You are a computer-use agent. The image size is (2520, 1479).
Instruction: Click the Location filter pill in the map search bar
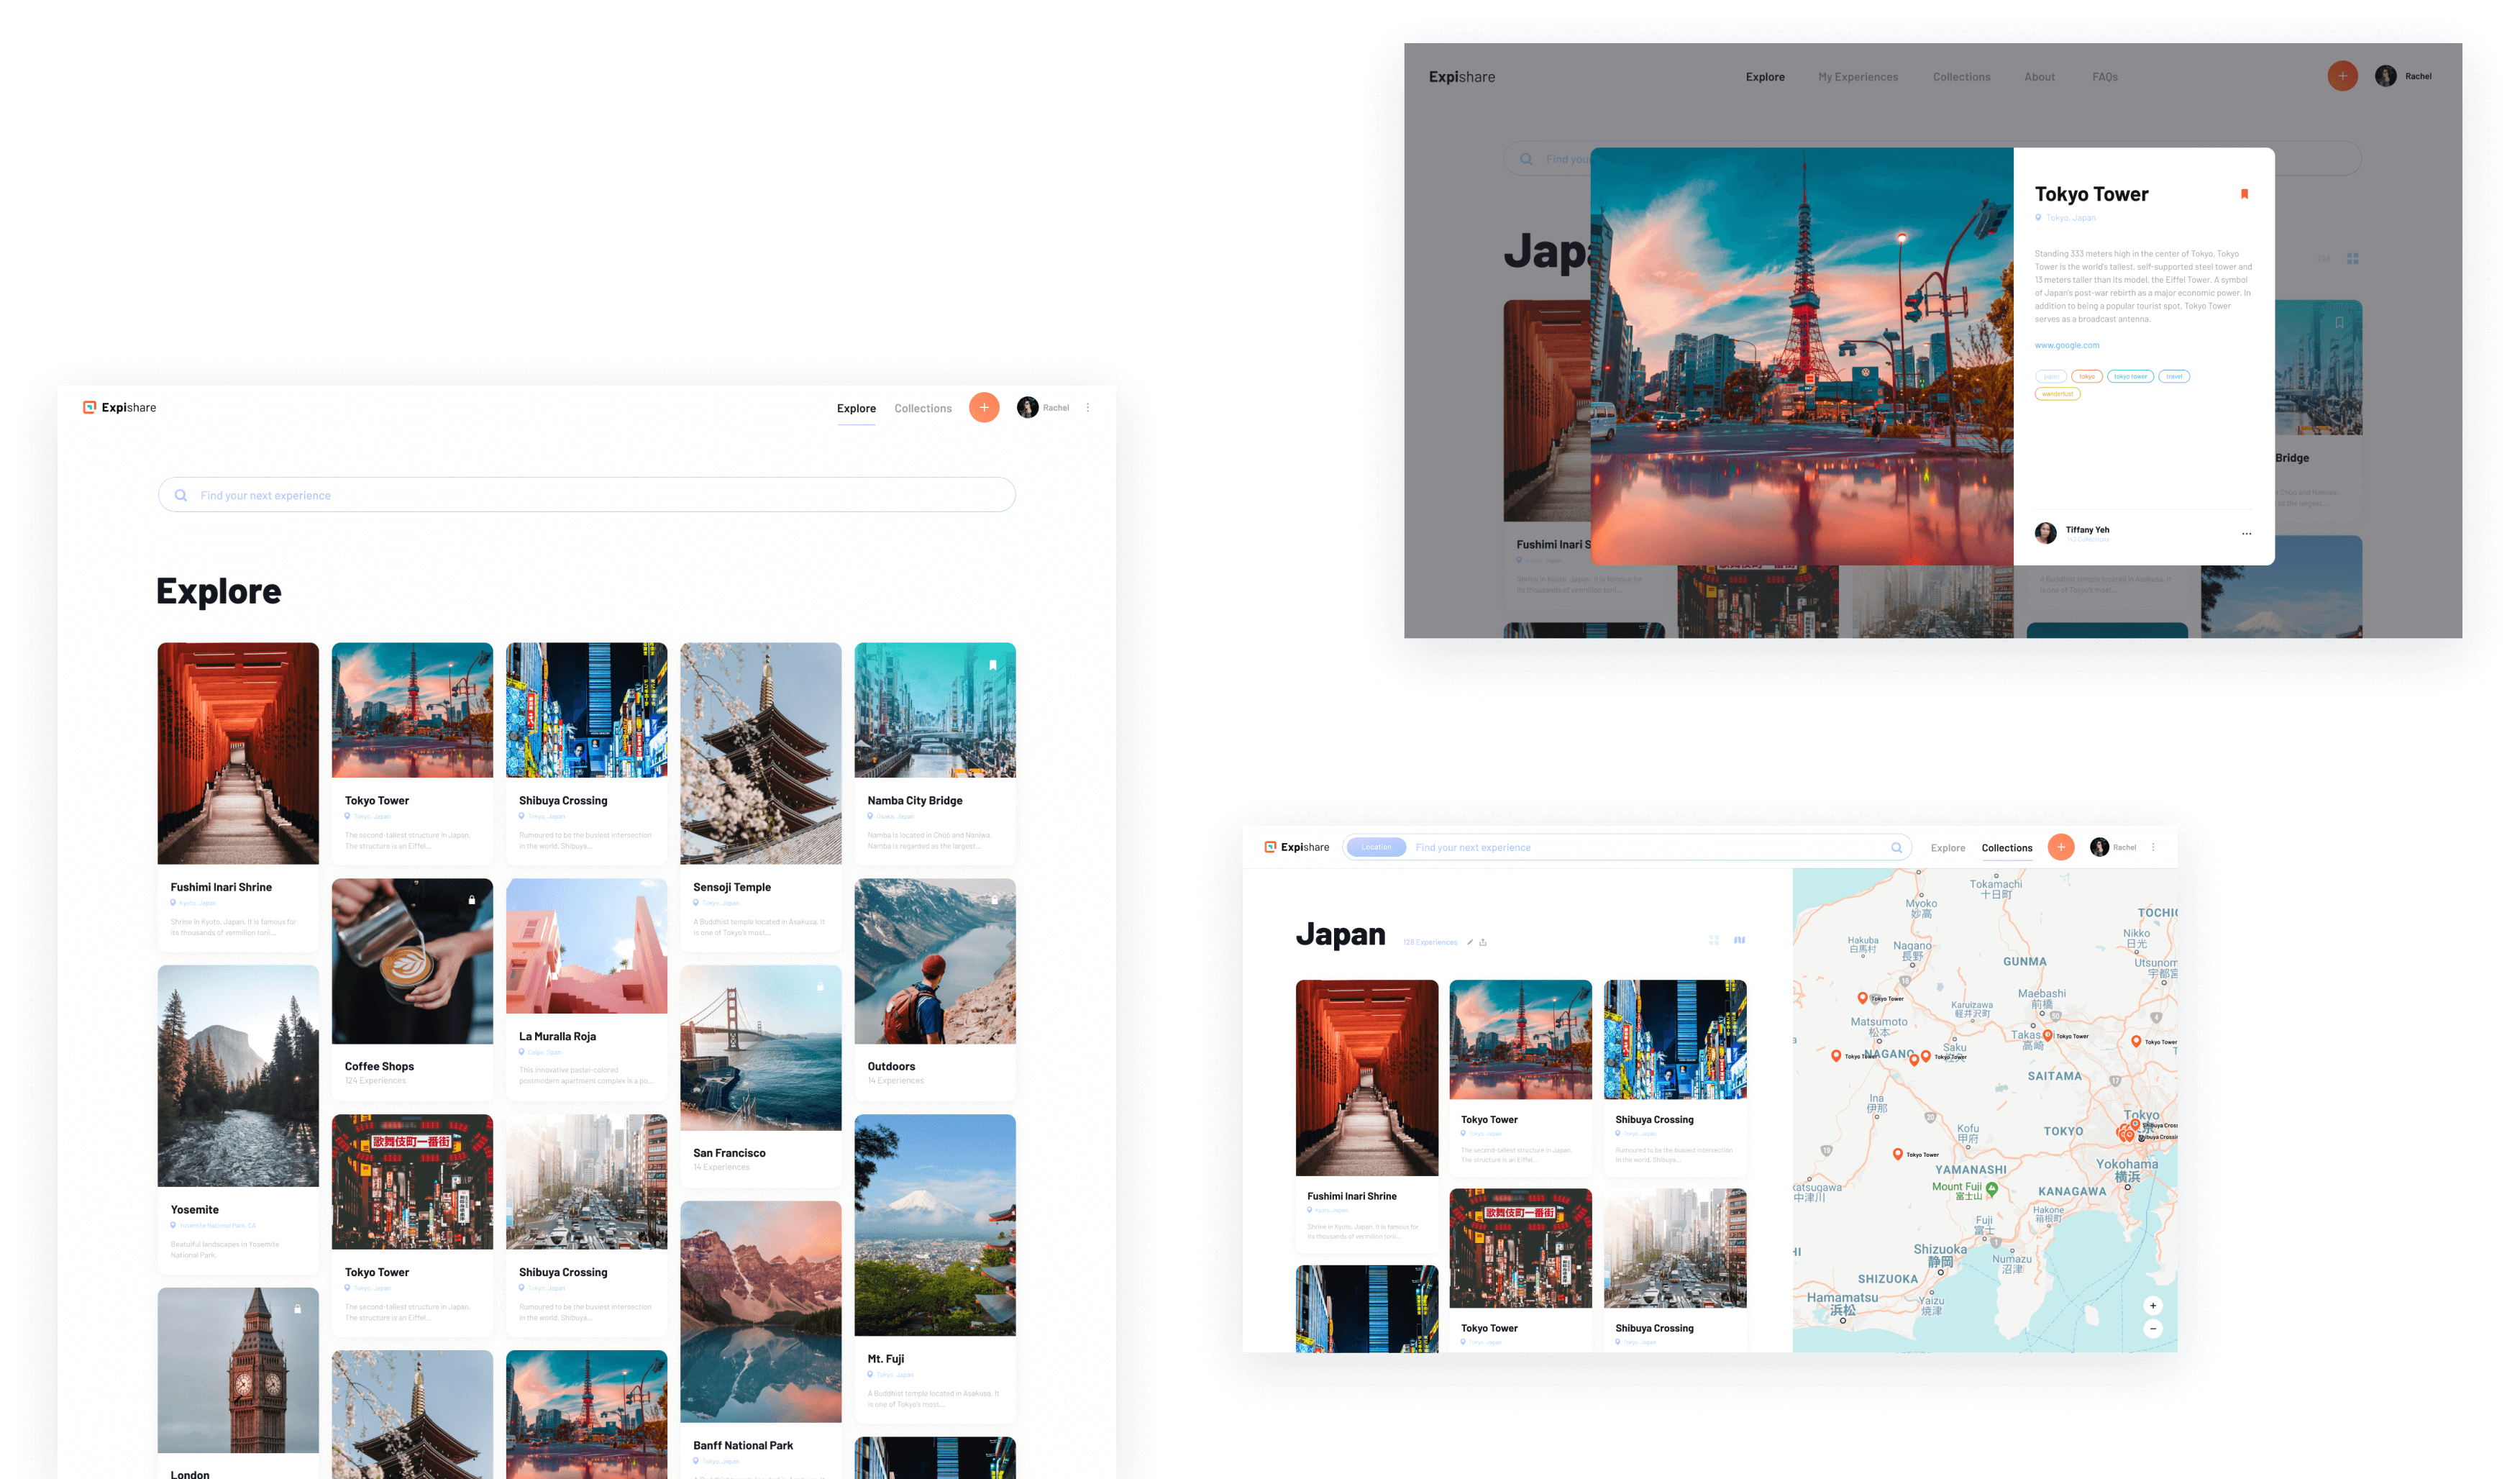coord(1376,847)
